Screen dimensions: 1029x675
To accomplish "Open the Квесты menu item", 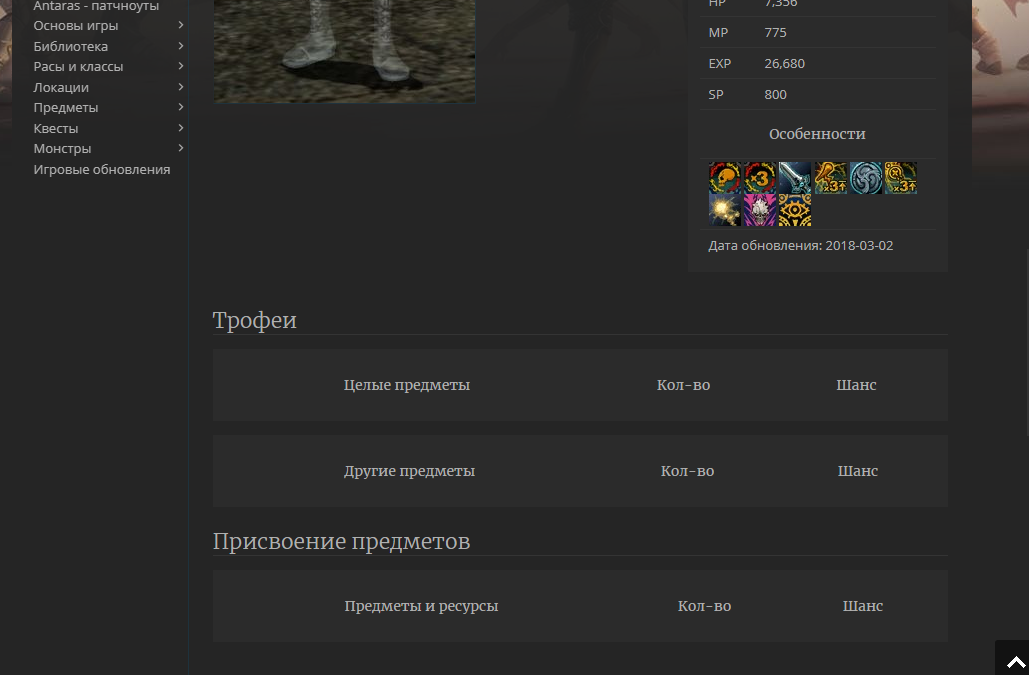I will (x=56, y=128).
